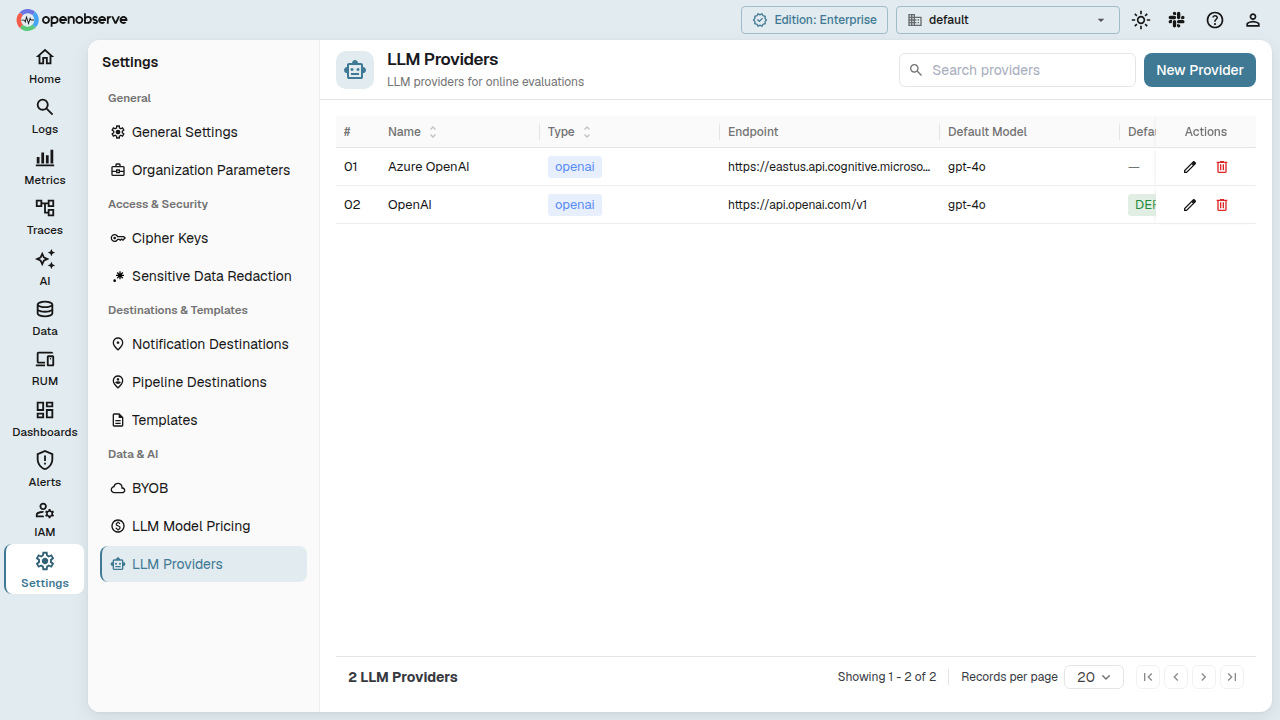Go to Metrics in left navigation
This screenshot has height=720, width=1280.
pos(44,167)
